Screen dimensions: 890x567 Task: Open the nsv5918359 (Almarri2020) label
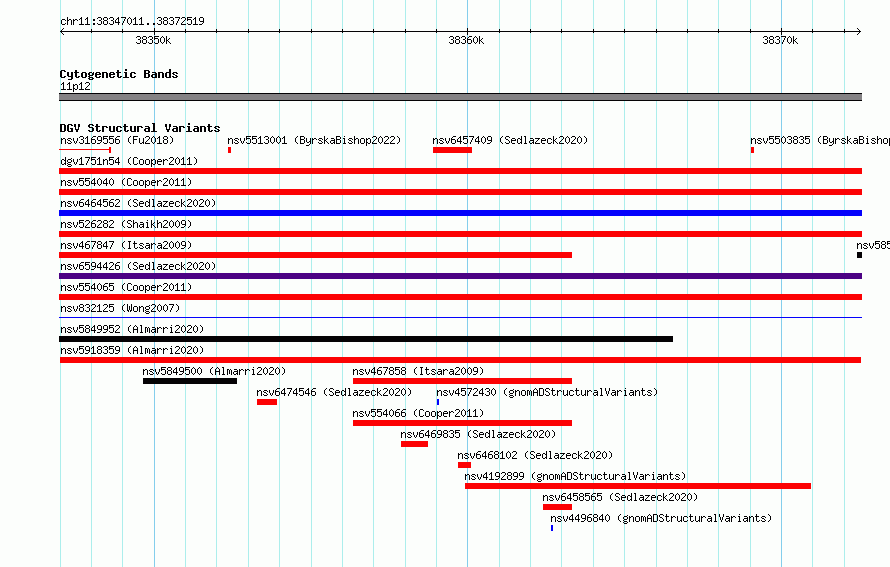point(132,350)
